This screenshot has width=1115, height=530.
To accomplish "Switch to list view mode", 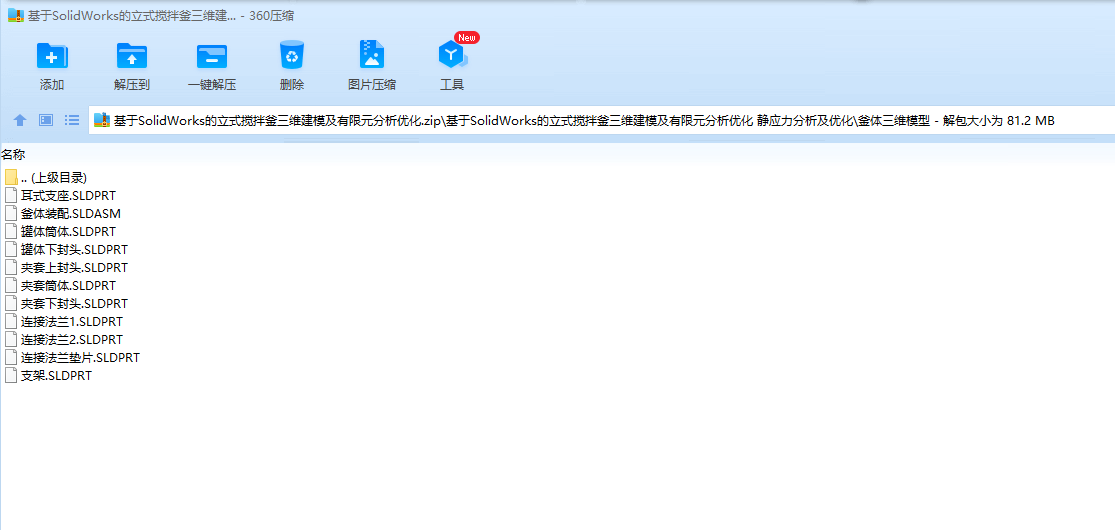I will tap(72, 120).
